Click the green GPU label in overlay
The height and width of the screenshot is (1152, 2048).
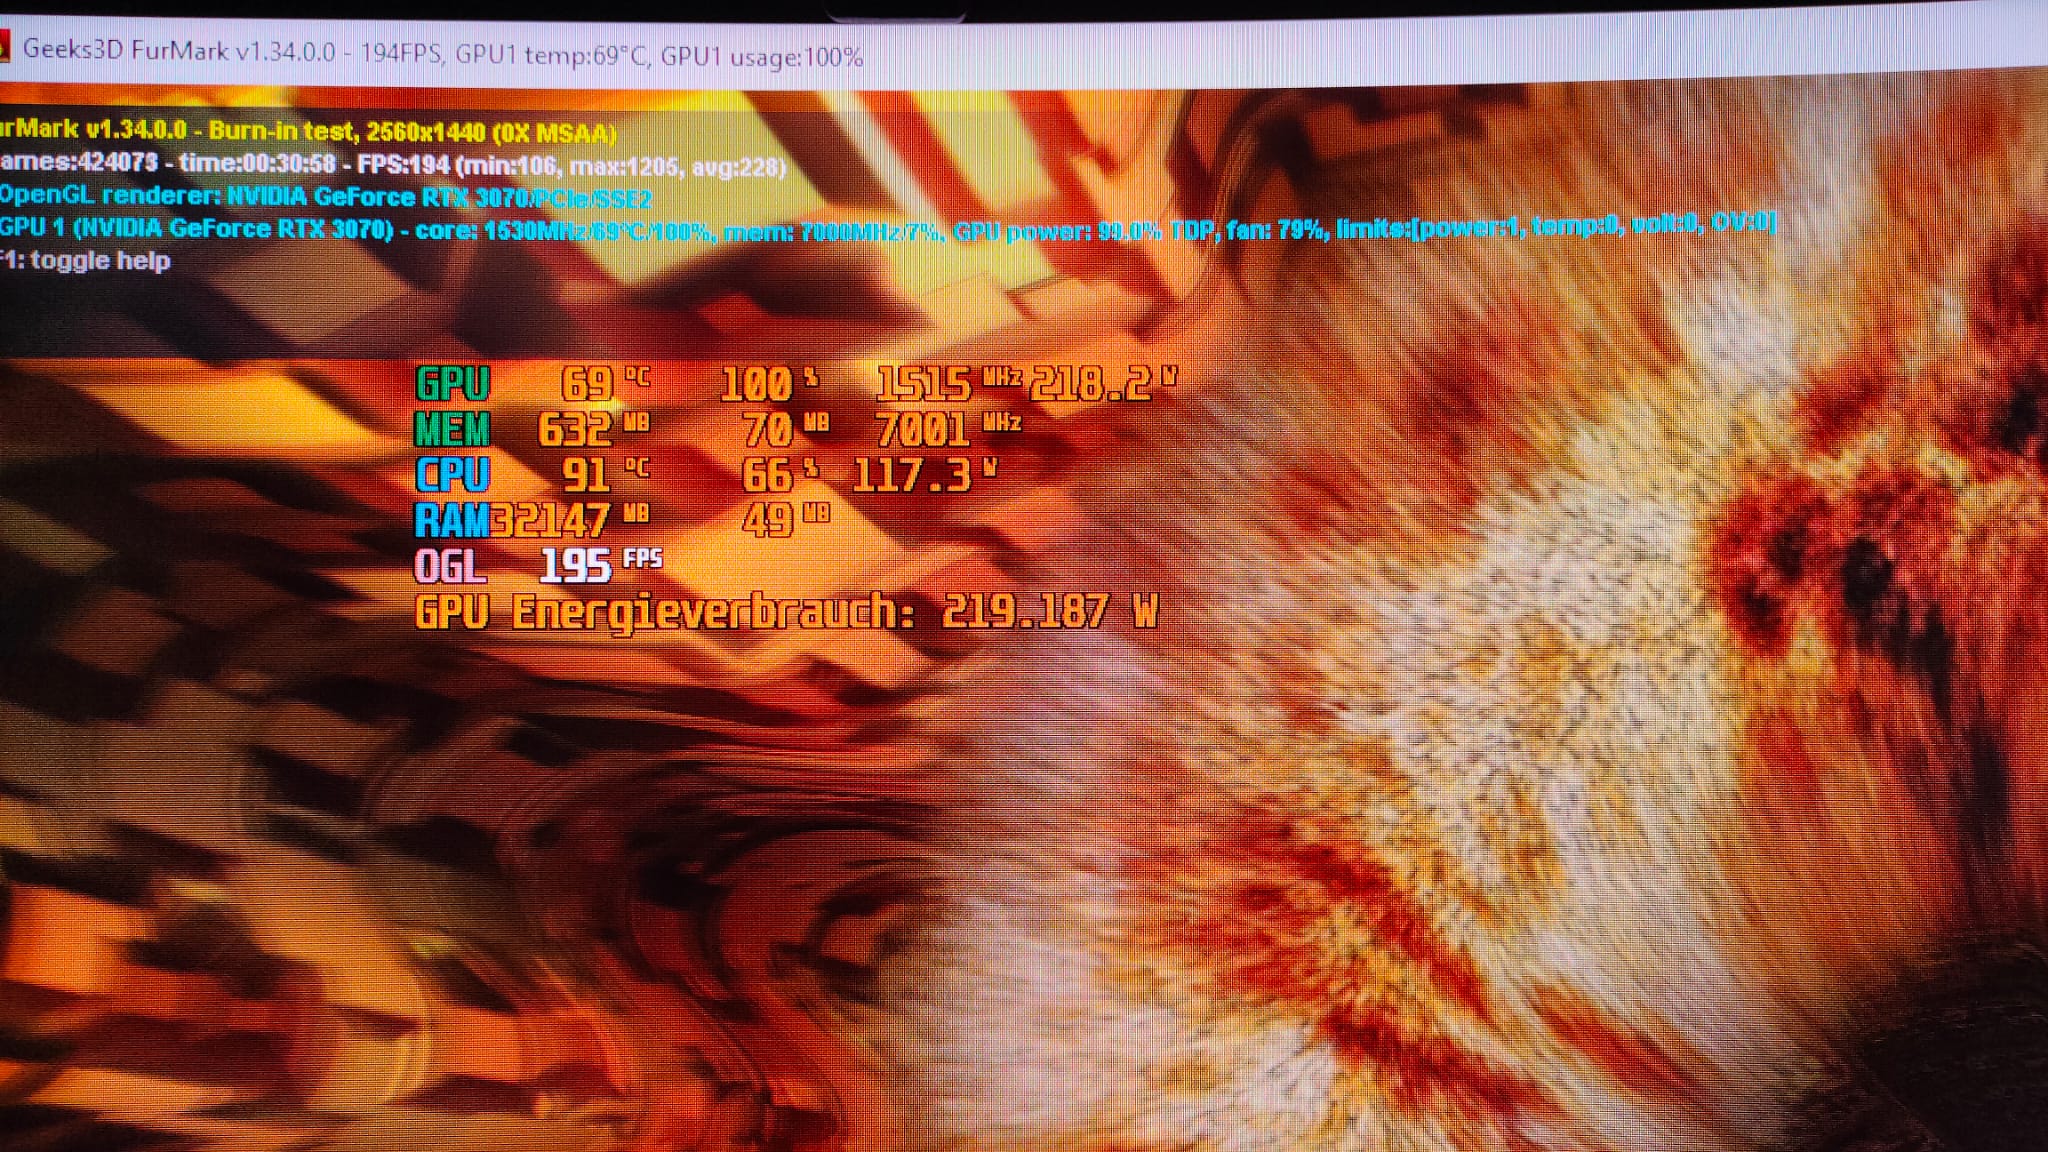pyautogui.click(x=452, y=384)
